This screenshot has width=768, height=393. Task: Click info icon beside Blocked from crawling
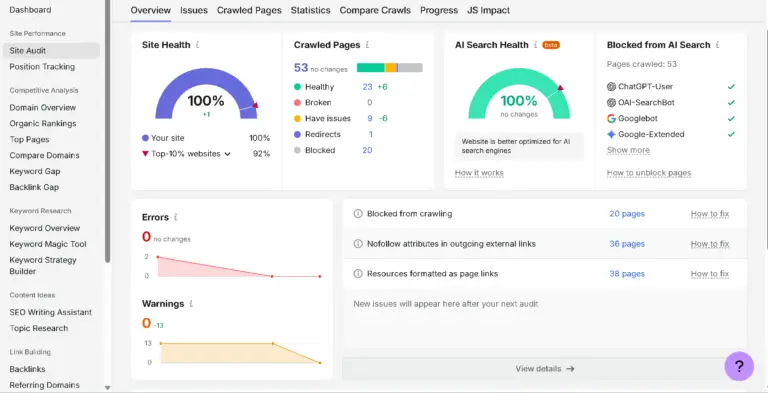358,214
